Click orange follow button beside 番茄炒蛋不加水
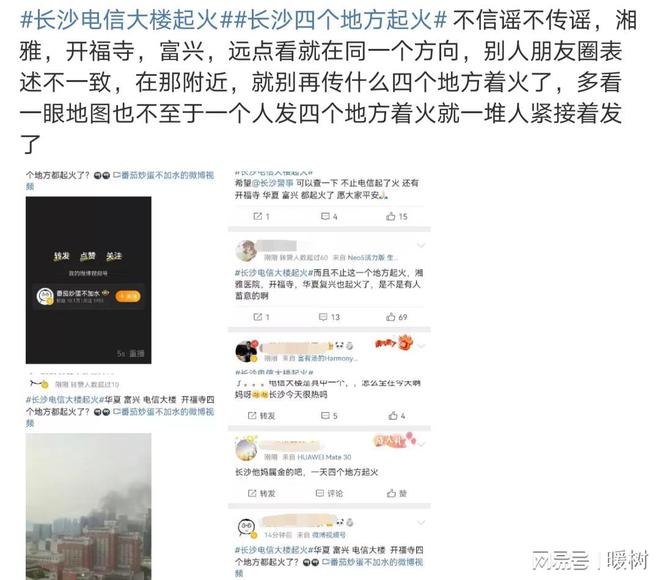 (128, 296)
